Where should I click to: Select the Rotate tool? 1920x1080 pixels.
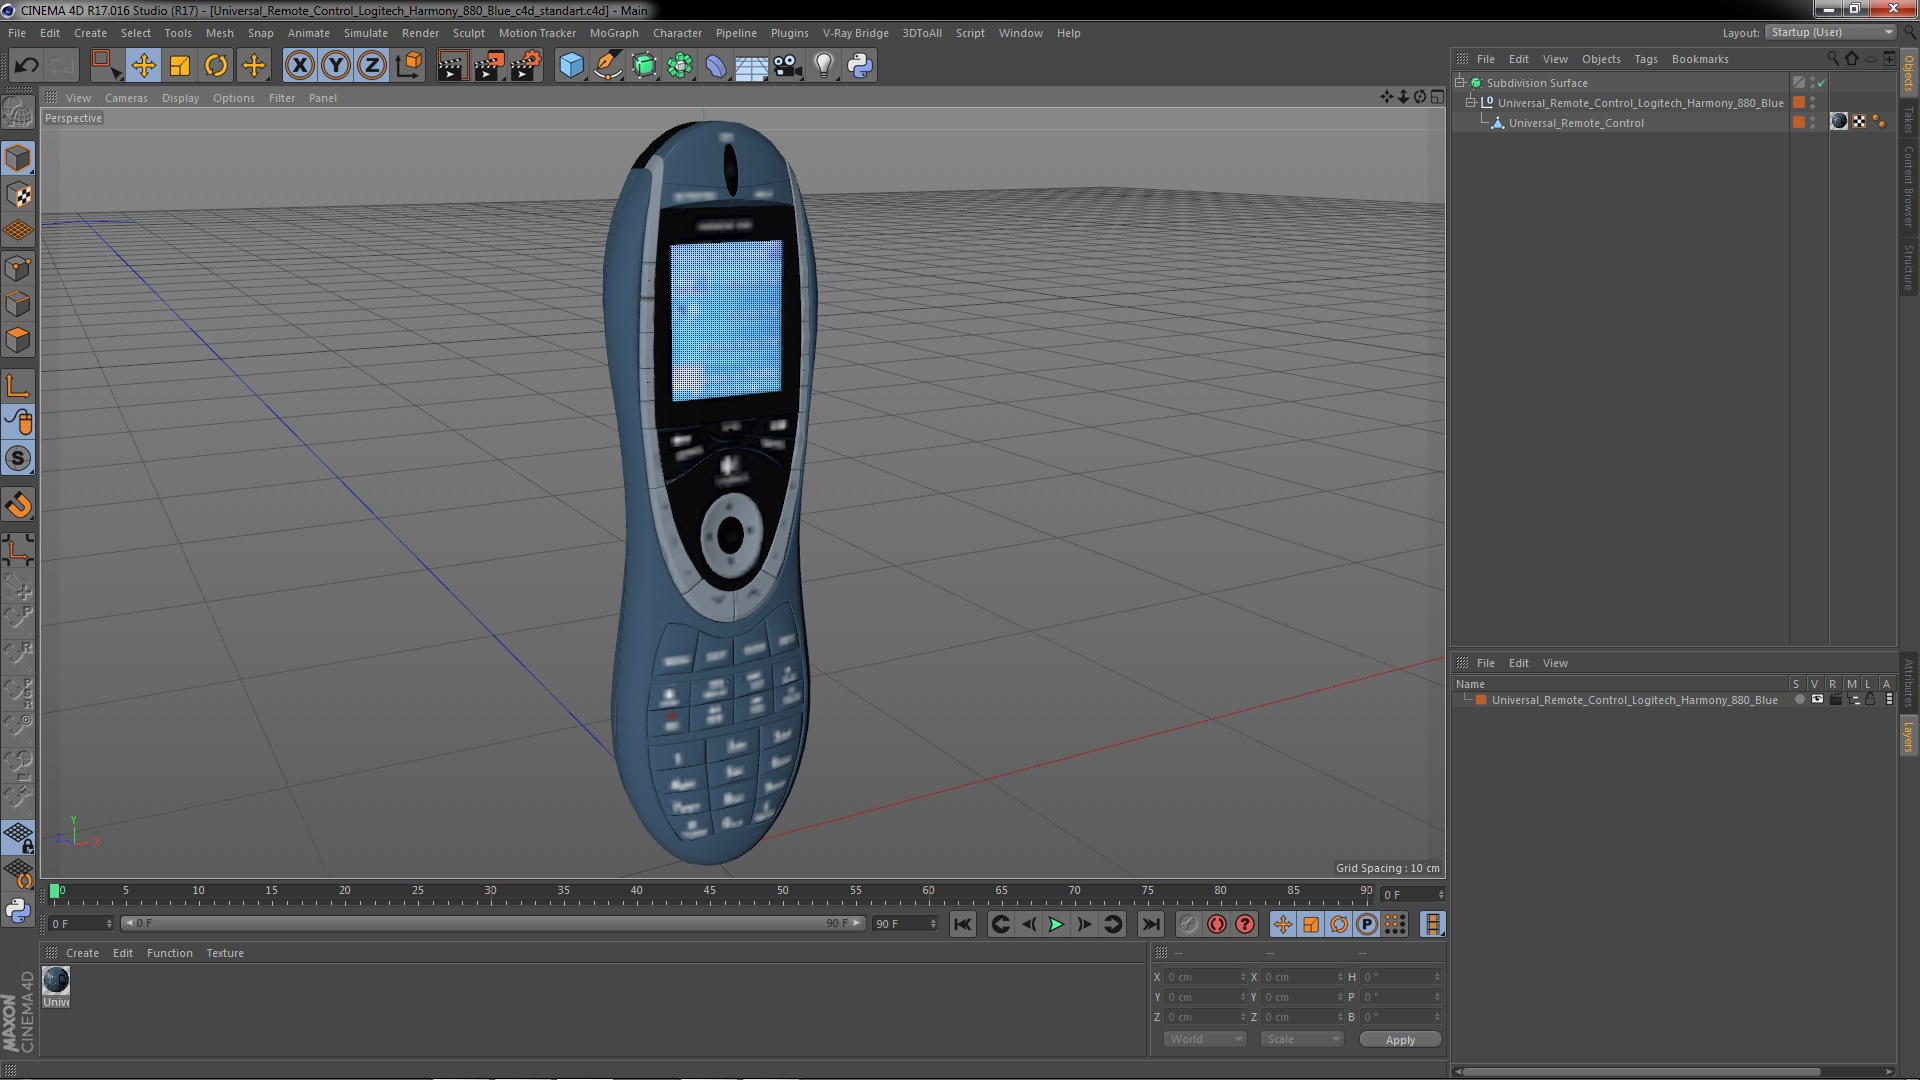tap(216, 66)
